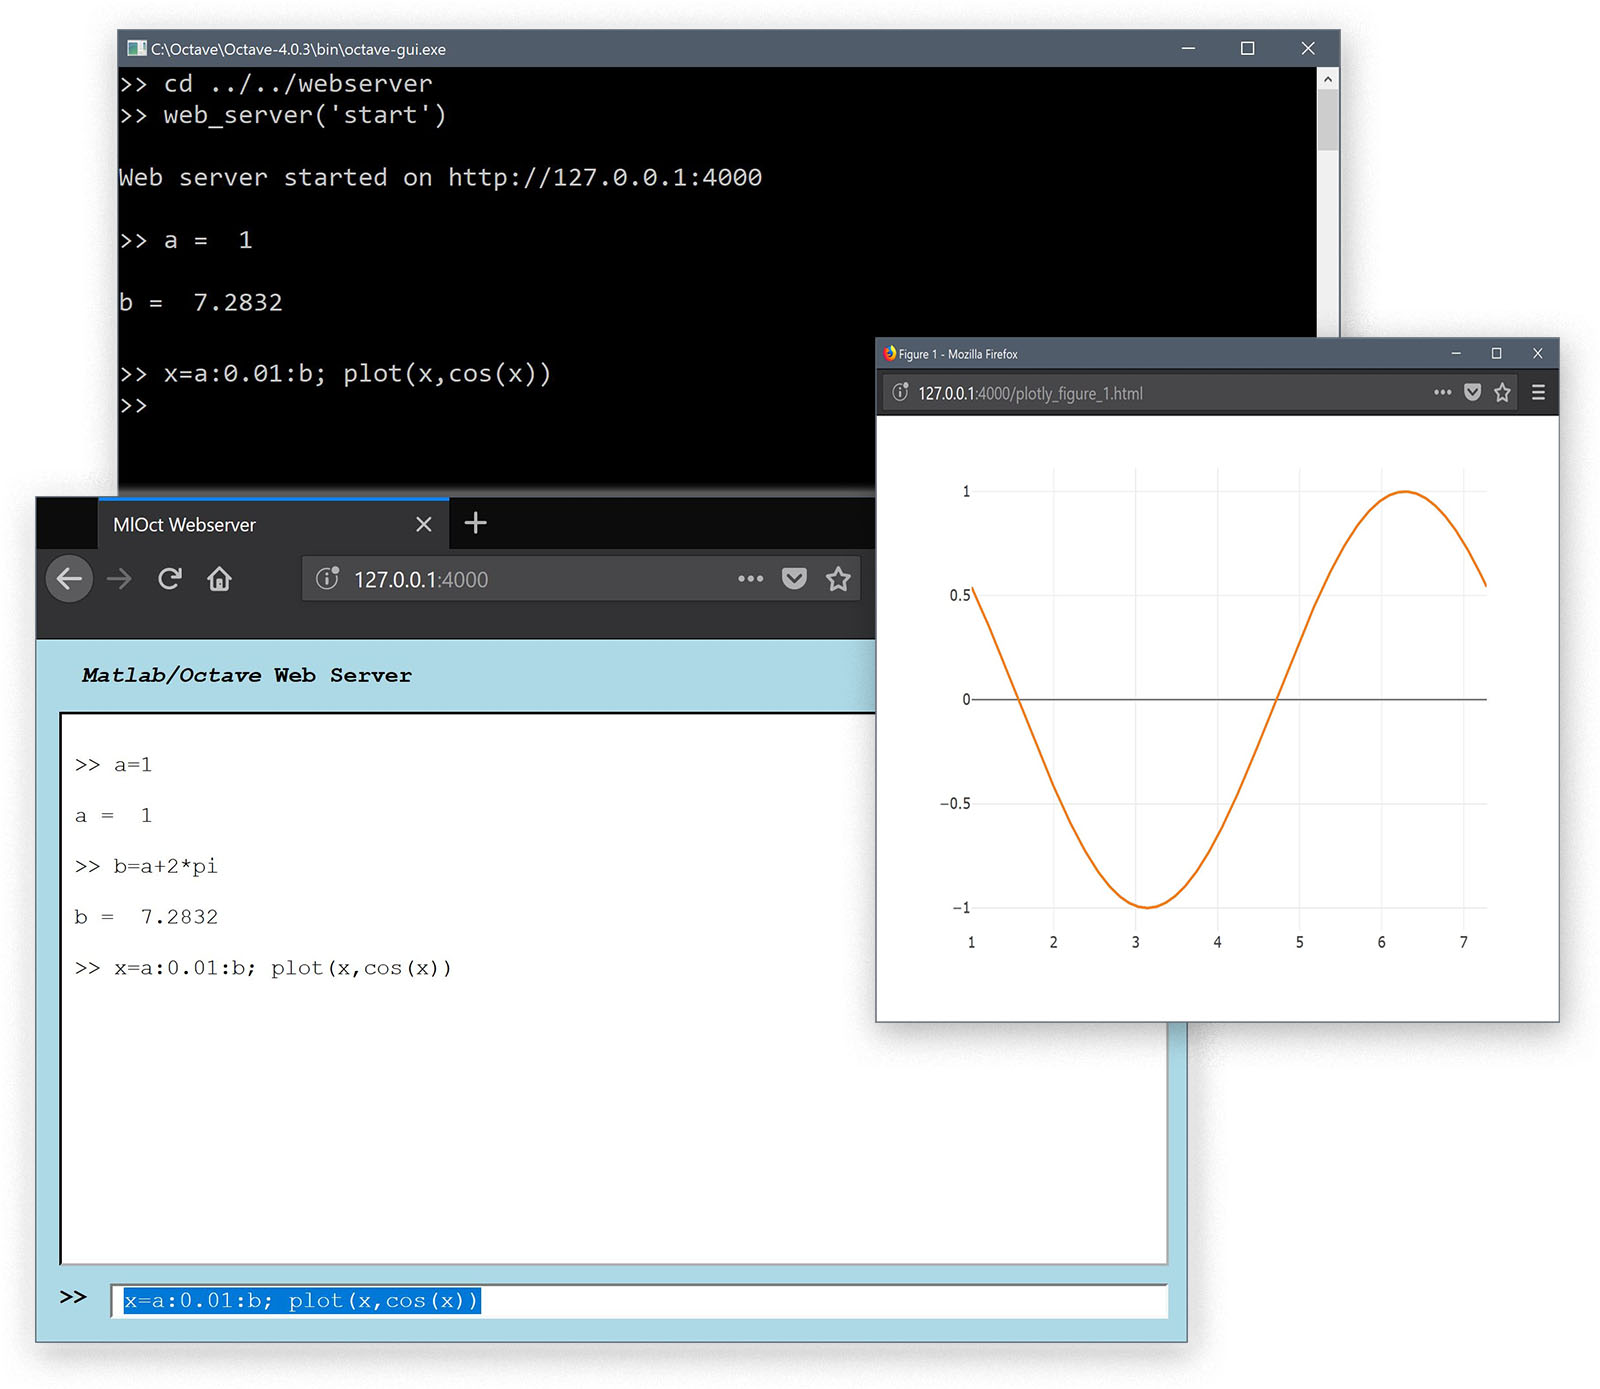1600x1389 pixels.
Task: Click the command input with plot(x,cos(x))
Action: pos(639,1301)
